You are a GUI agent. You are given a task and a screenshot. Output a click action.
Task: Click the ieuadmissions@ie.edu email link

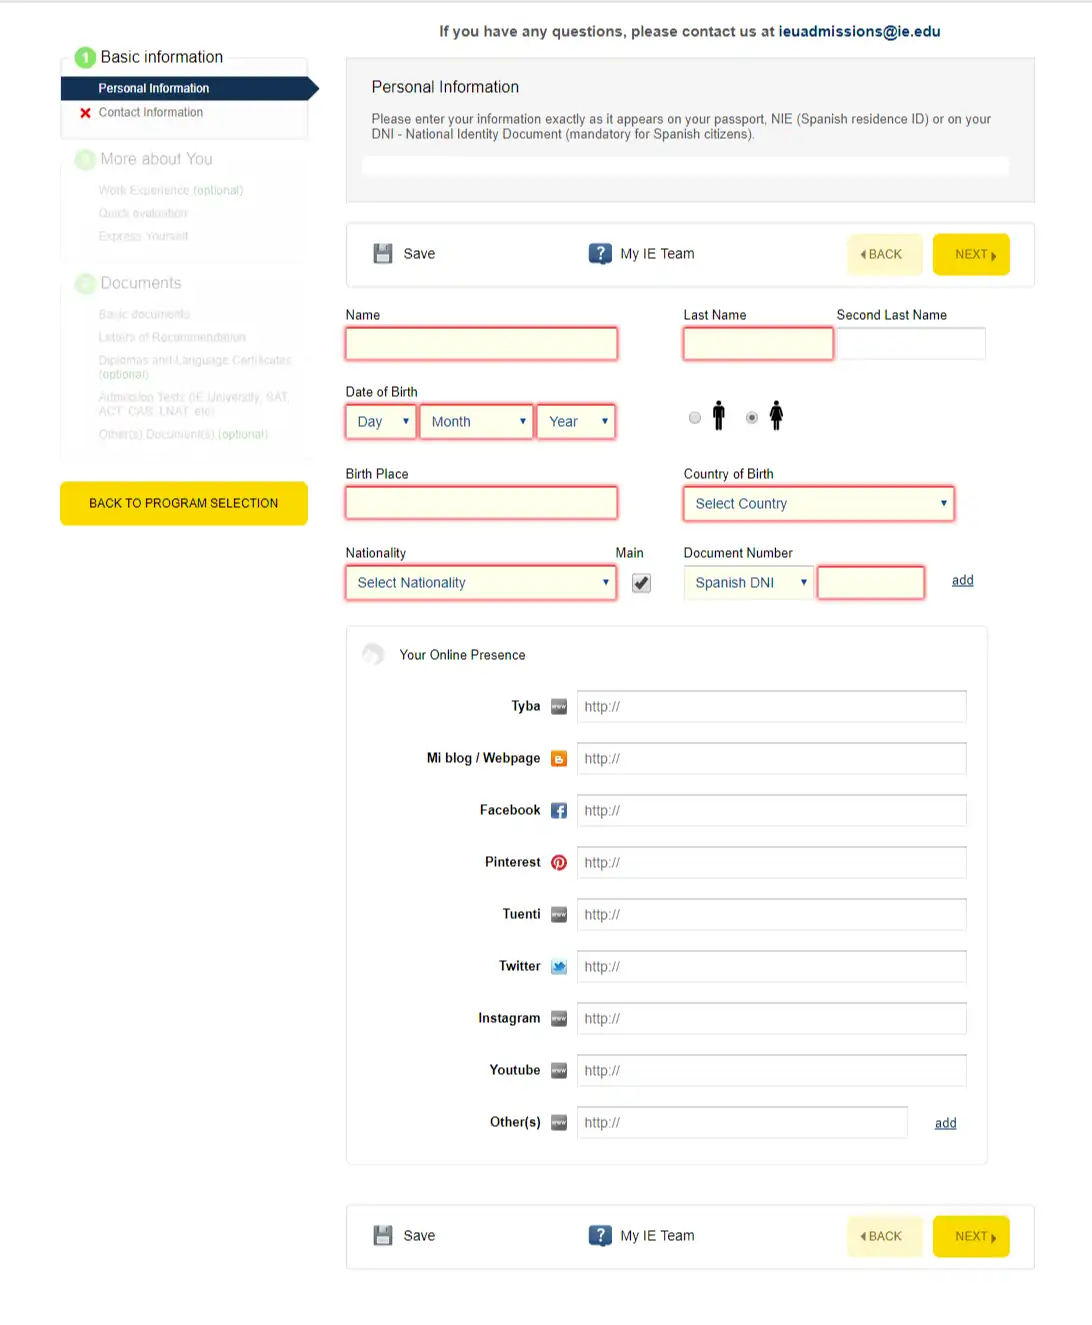tap(859, 32)
